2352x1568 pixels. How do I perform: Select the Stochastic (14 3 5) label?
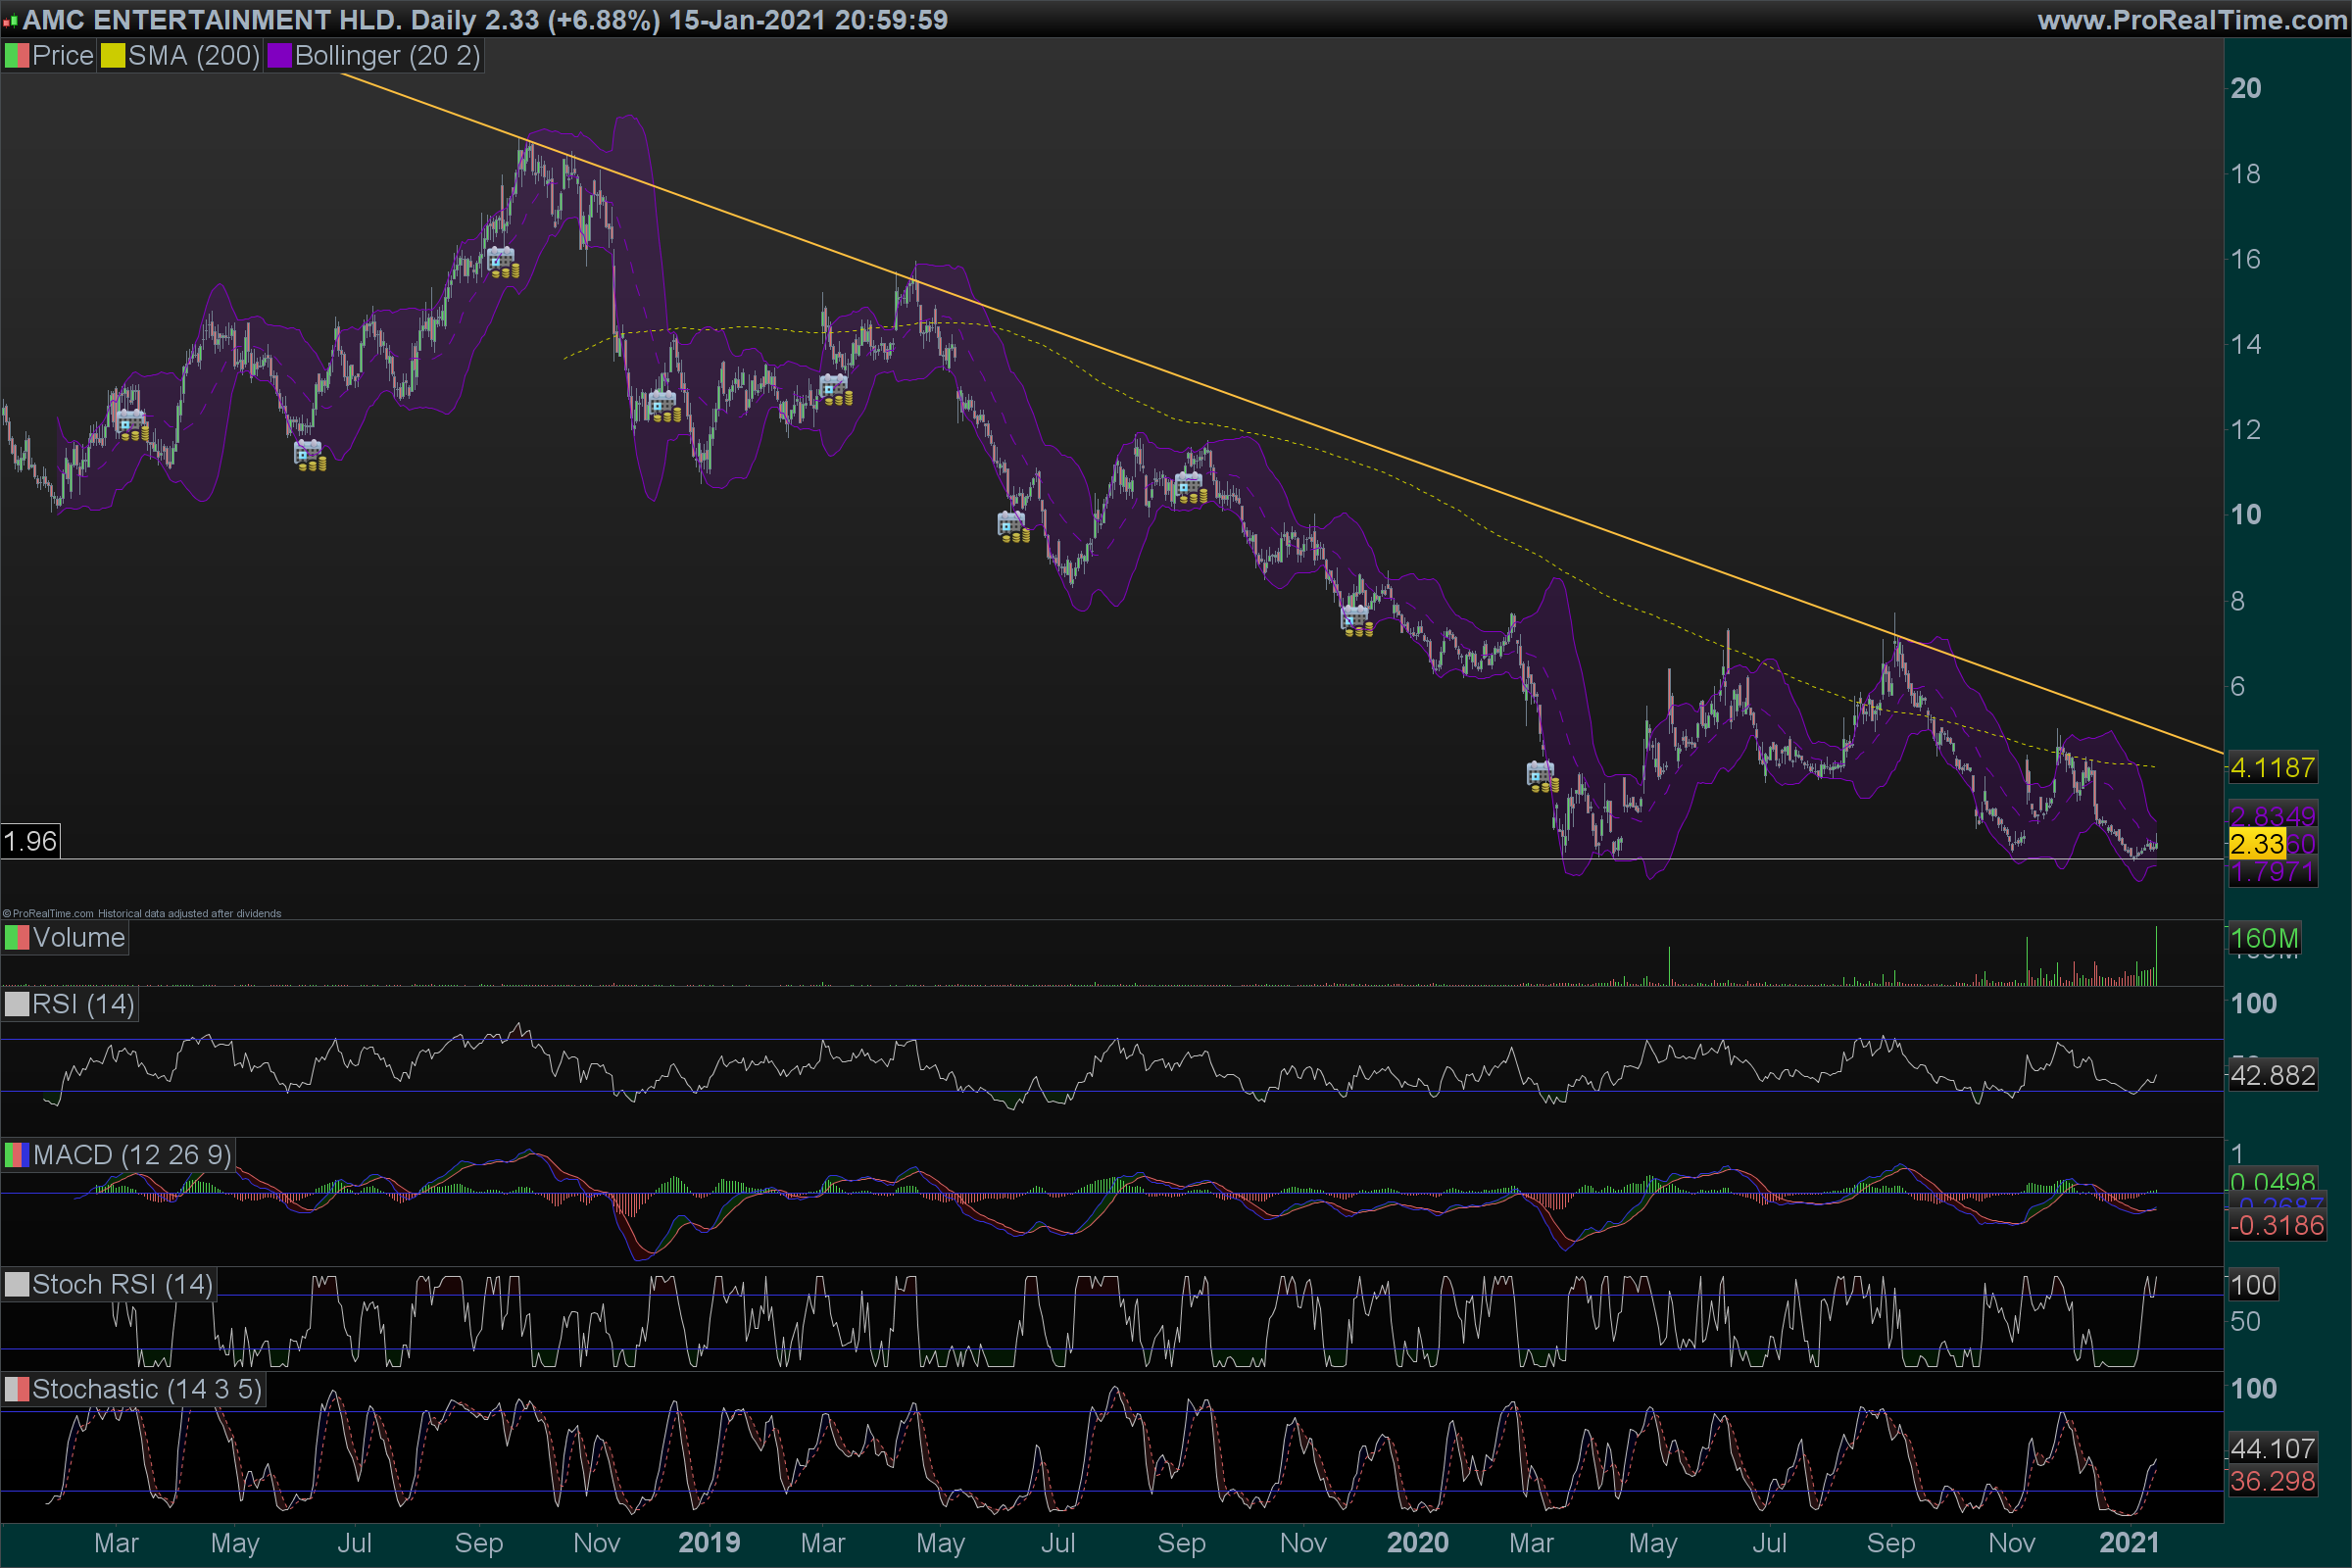point(146,1389)
